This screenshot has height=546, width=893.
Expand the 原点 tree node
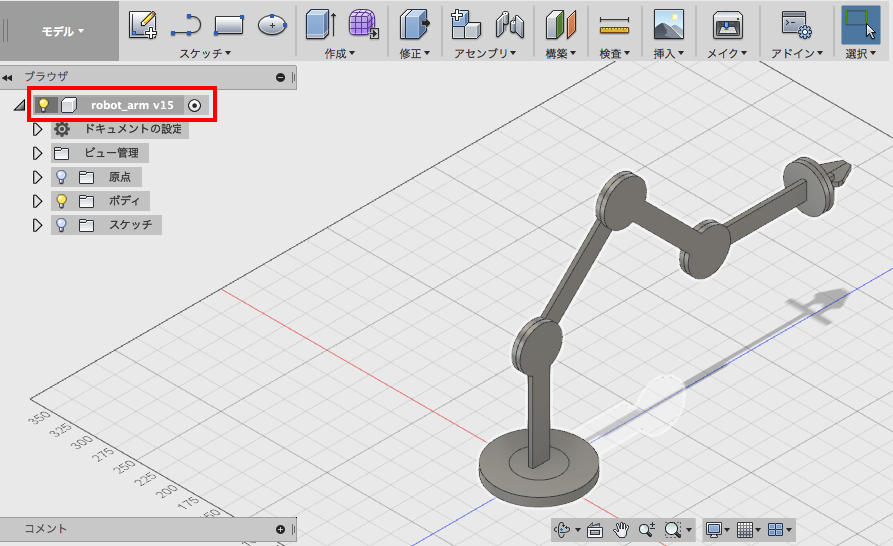click(38, 177)
